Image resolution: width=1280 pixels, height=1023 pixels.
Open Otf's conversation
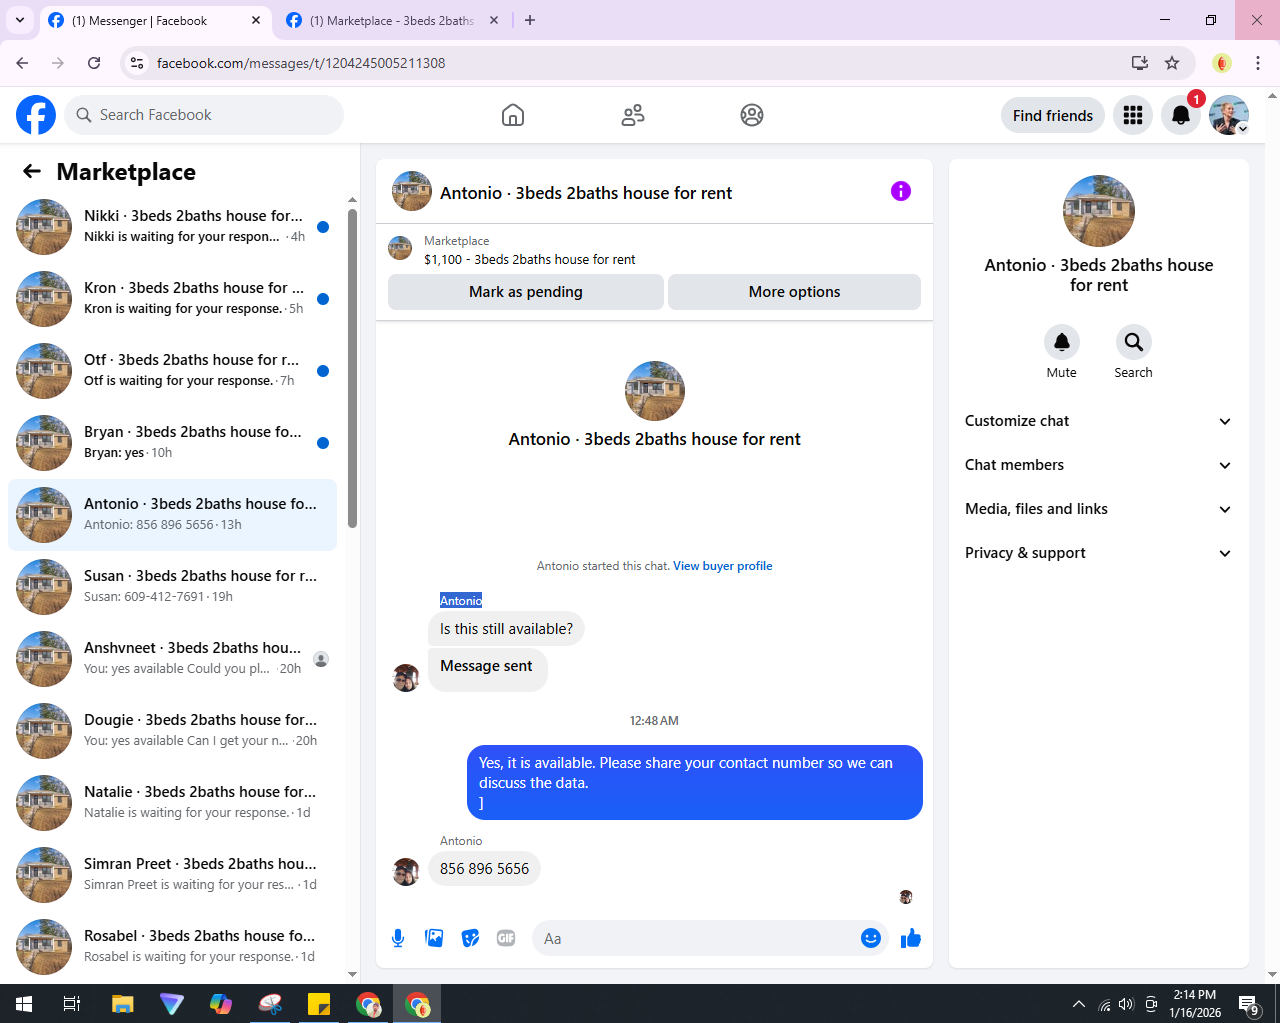[x=172, y=371]
